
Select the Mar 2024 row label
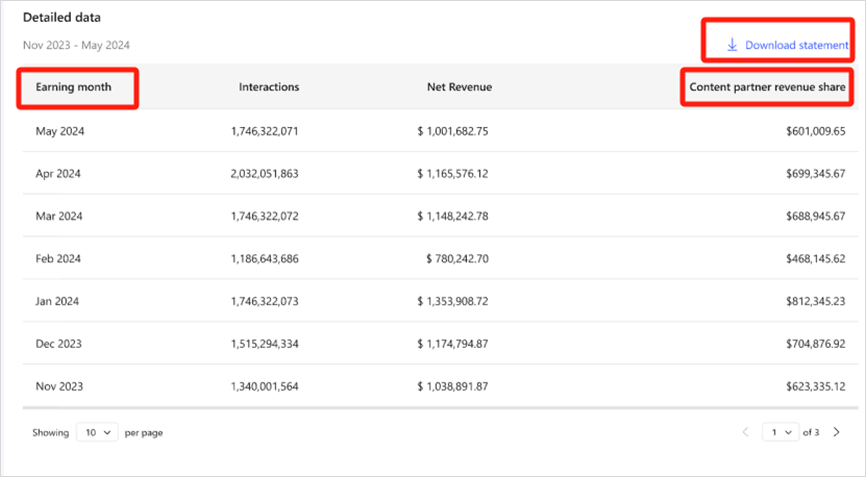[x=58, y=216]
